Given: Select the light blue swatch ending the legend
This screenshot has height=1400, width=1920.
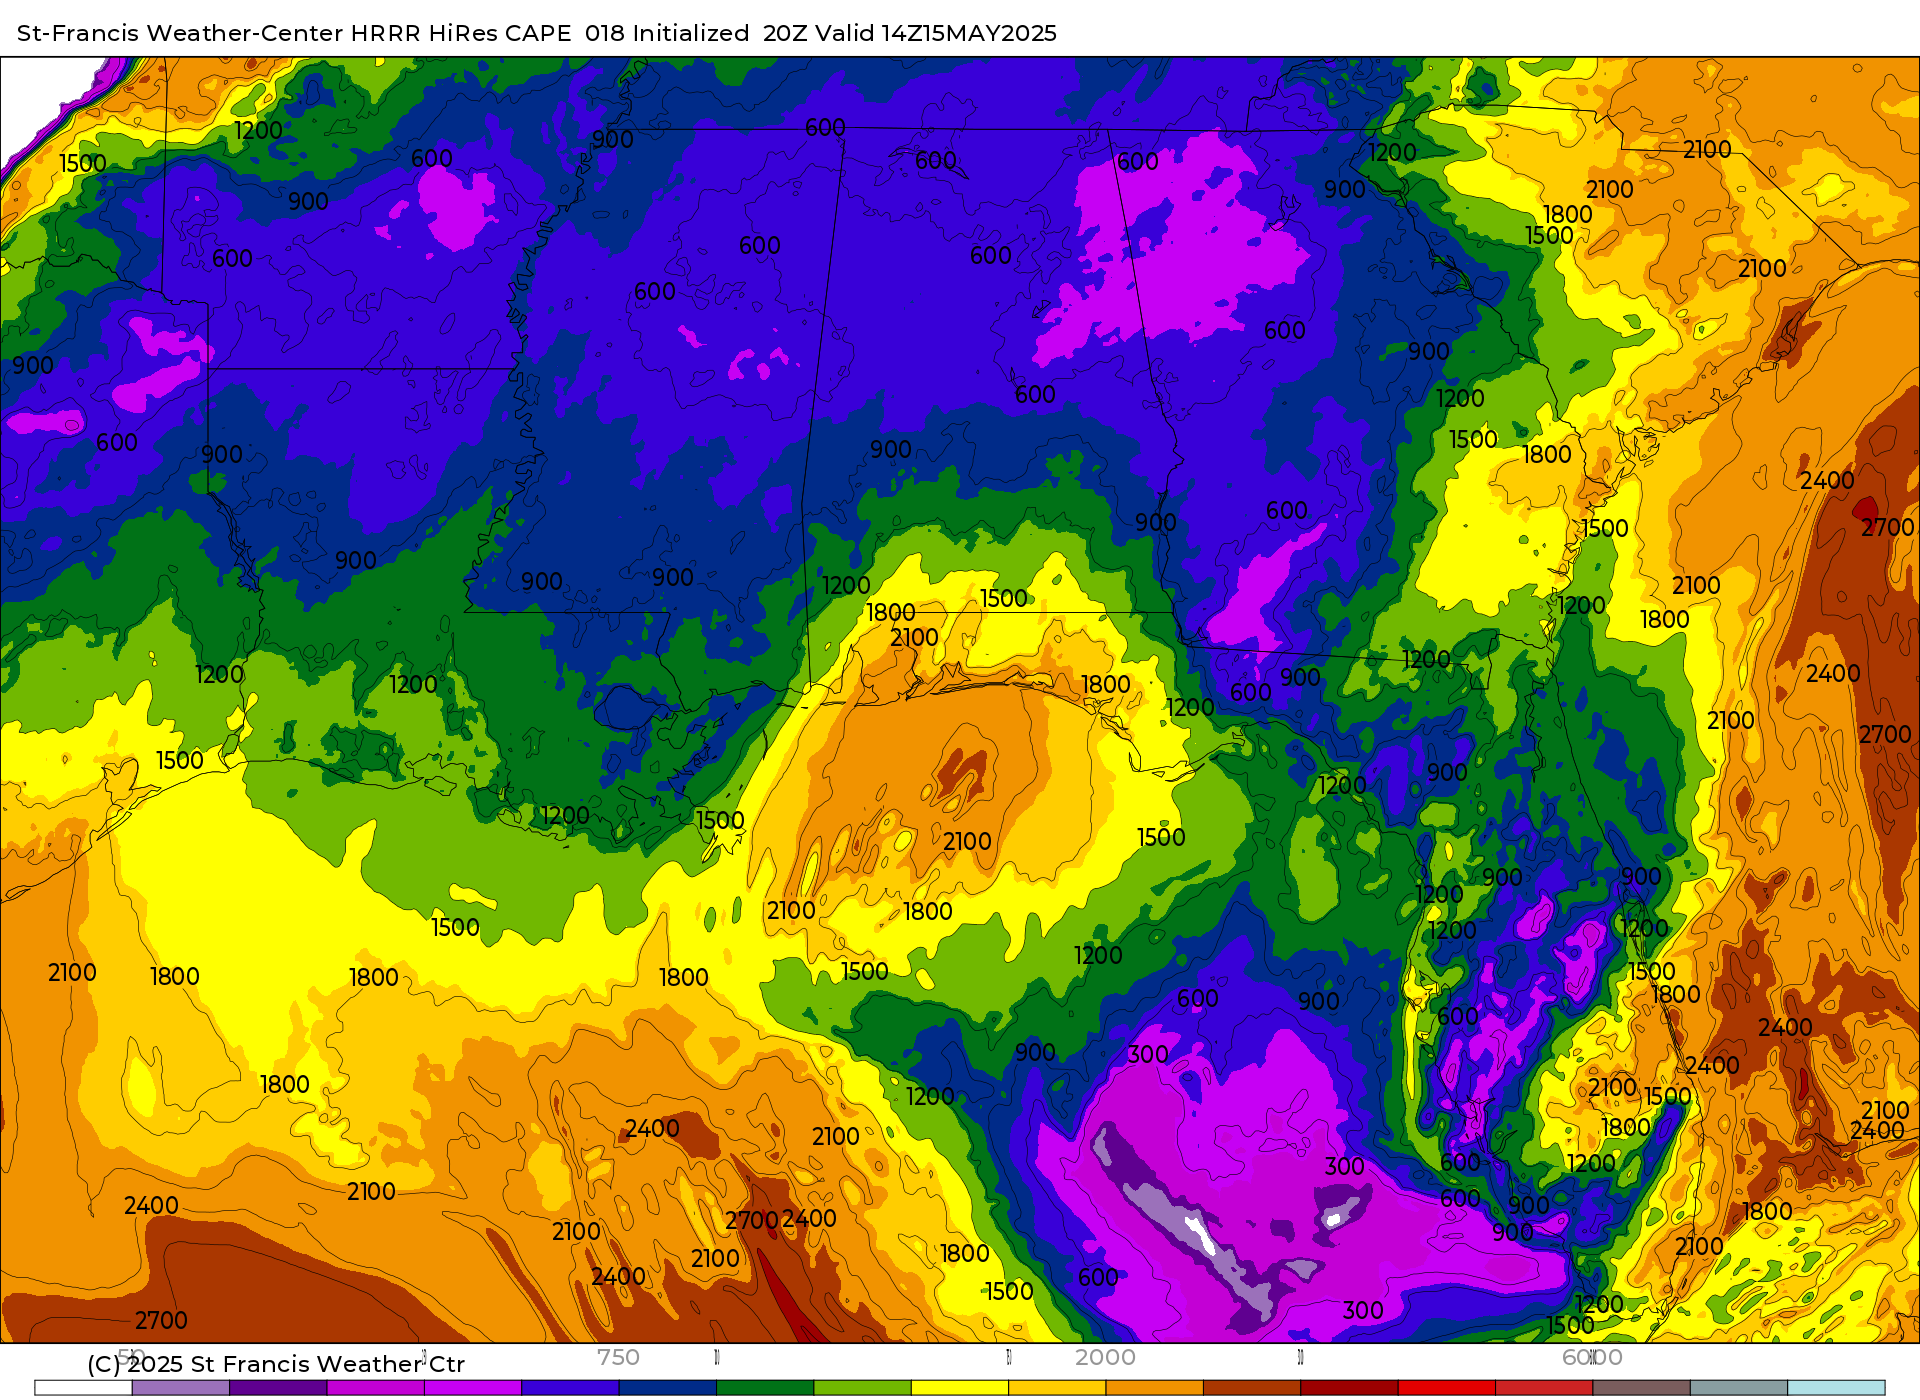Looking at the screenshot, I should tap(1836, 1388).
